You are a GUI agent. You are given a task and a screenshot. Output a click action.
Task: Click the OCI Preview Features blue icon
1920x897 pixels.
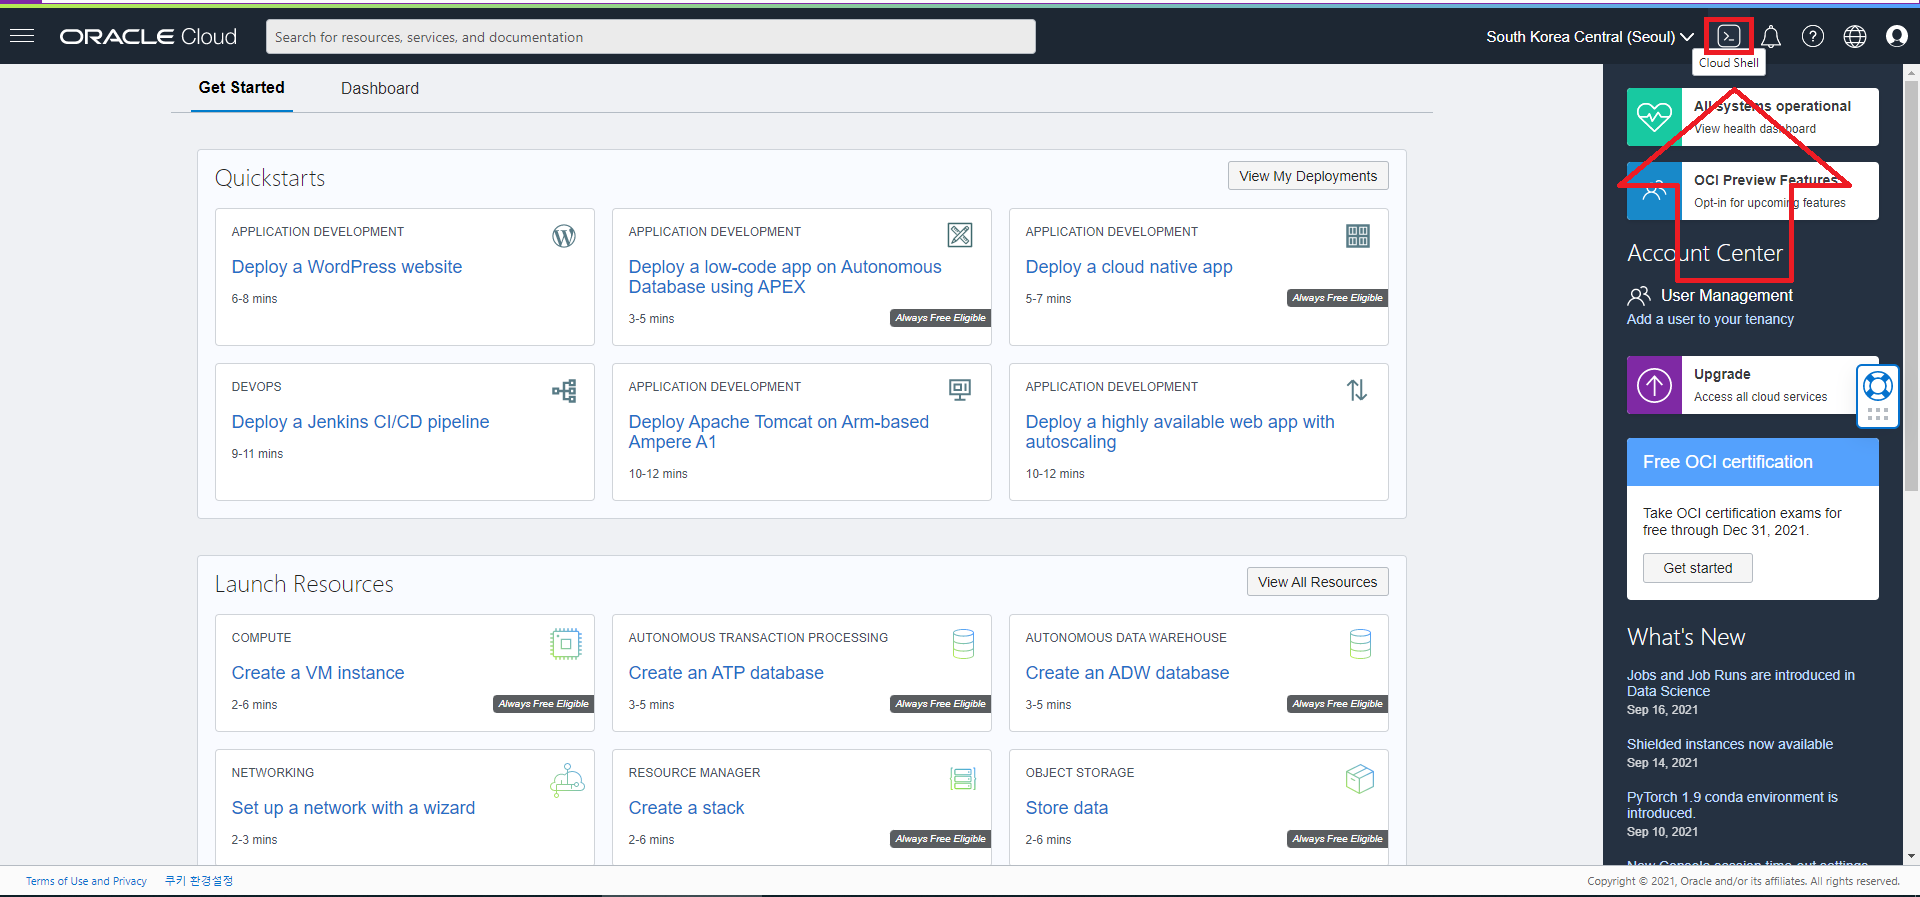point(1654,191)
